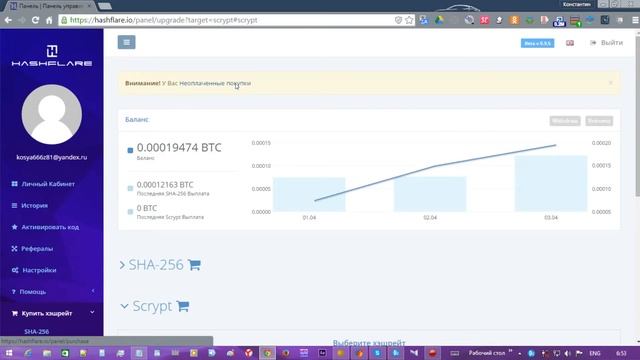Click the cart icon next to Scrypt
640x360 pixels.
pos(183,306)
